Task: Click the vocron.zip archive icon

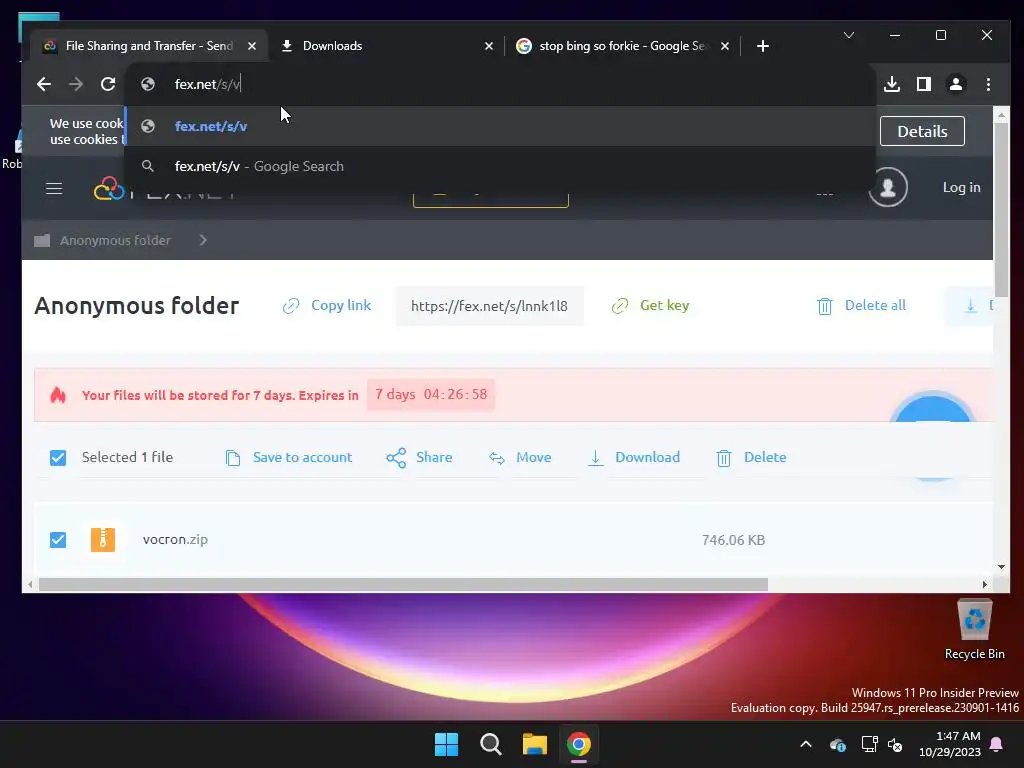Action: pyautogui.click(x=103, y=539)
